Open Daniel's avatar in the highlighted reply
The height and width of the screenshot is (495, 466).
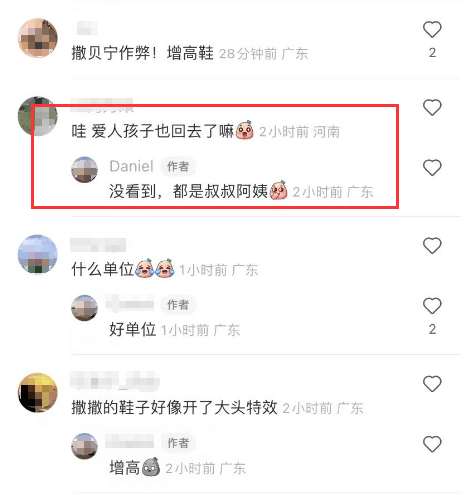pos(84,170)
